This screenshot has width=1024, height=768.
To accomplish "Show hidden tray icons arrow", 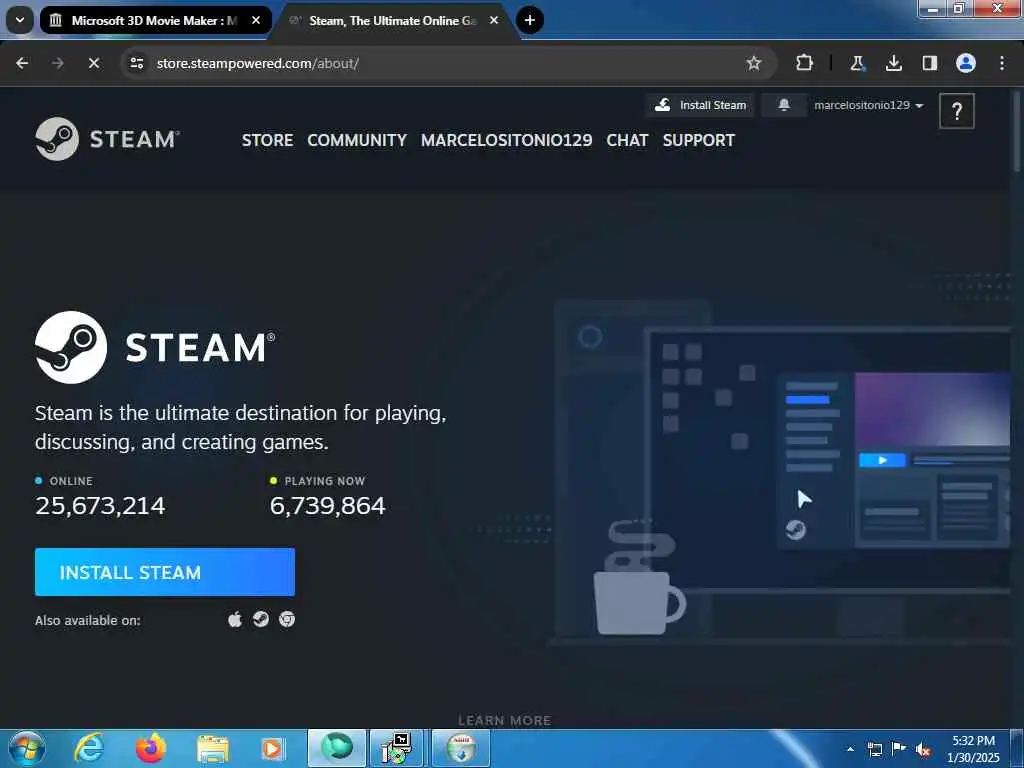I will click(850, 750).
